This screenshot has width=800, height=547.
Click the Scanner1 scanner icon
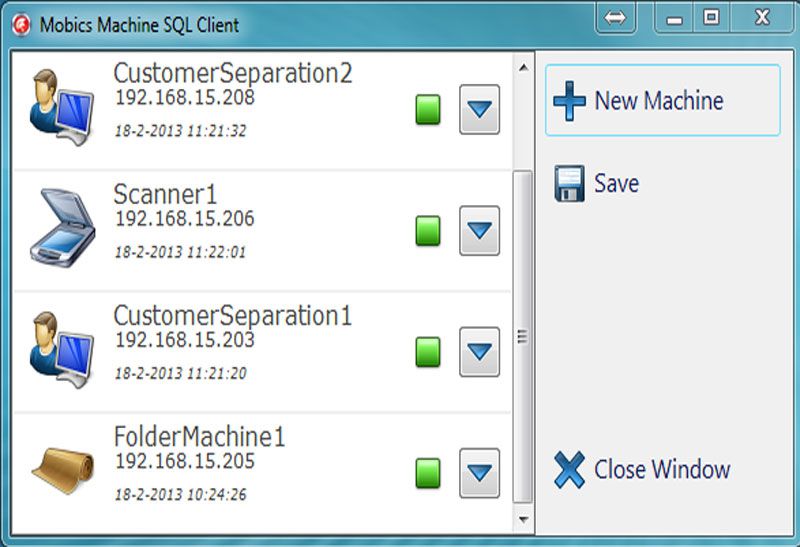point(62,226)
